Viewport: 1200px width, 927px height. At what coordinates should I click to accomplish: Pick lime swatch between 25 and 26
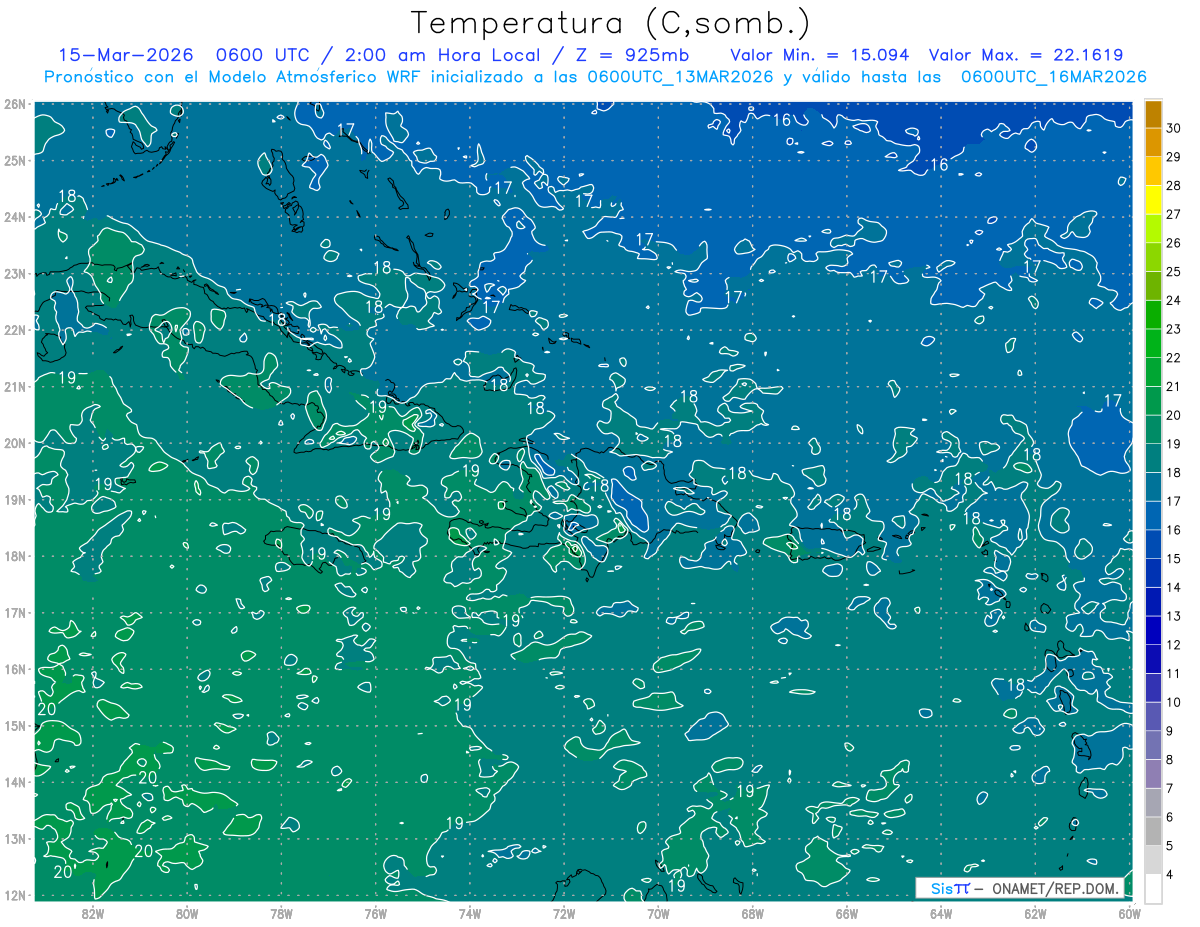pos(1152,257)
